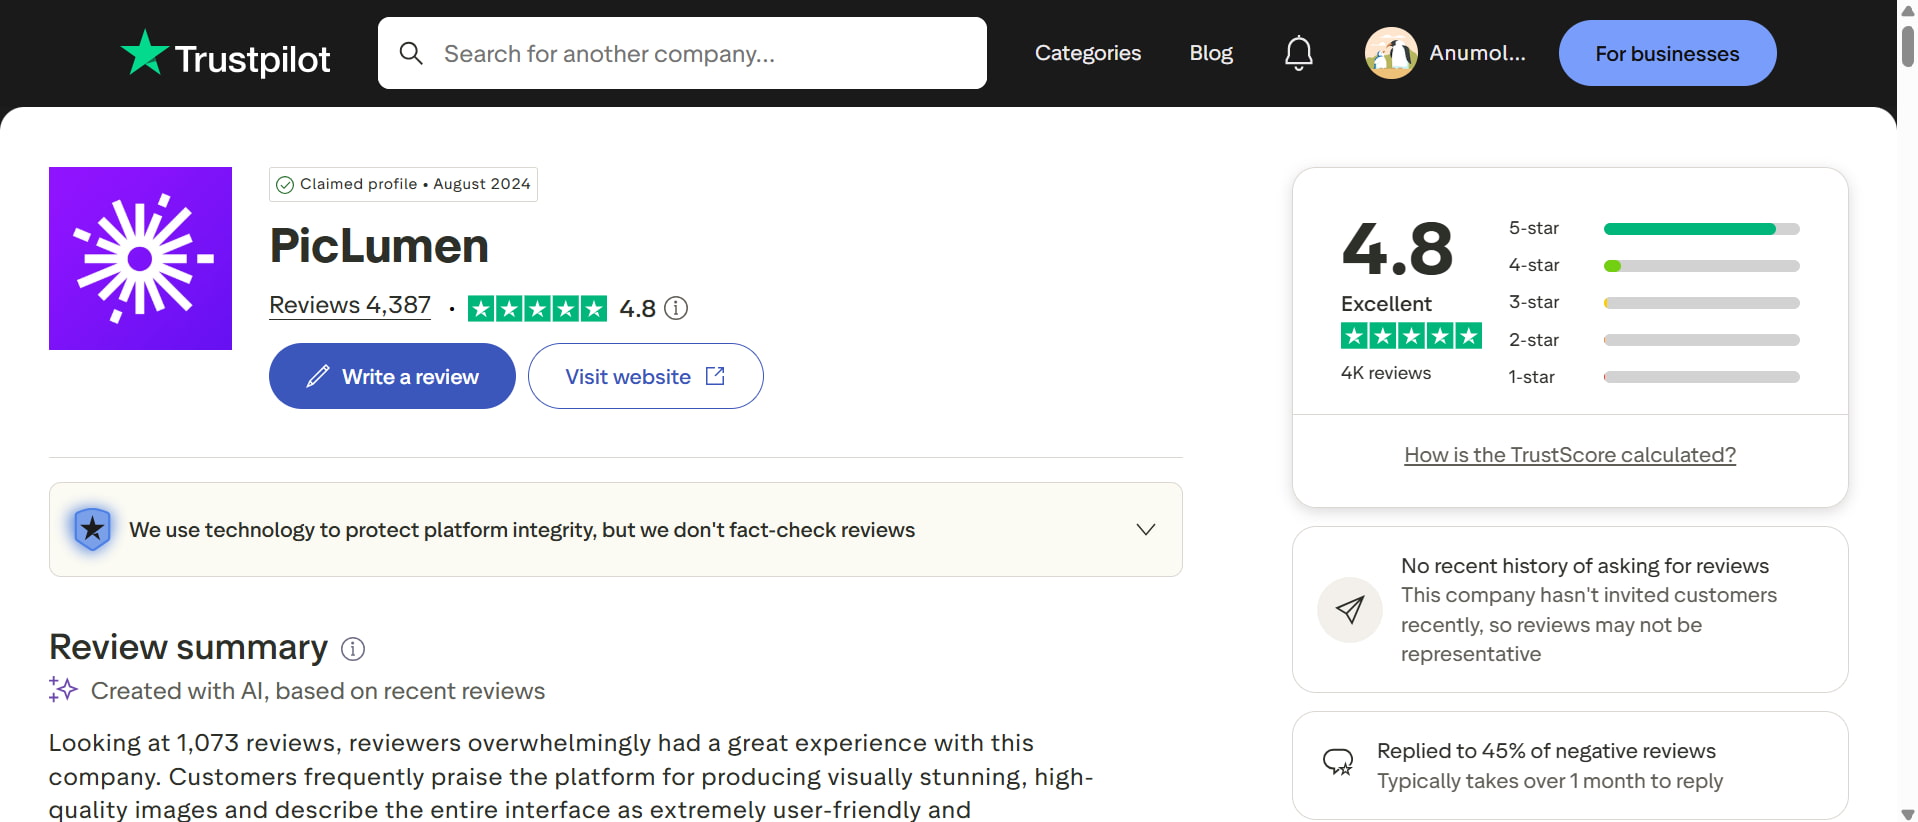Open the Anumol account menu

coord(1445,53)
